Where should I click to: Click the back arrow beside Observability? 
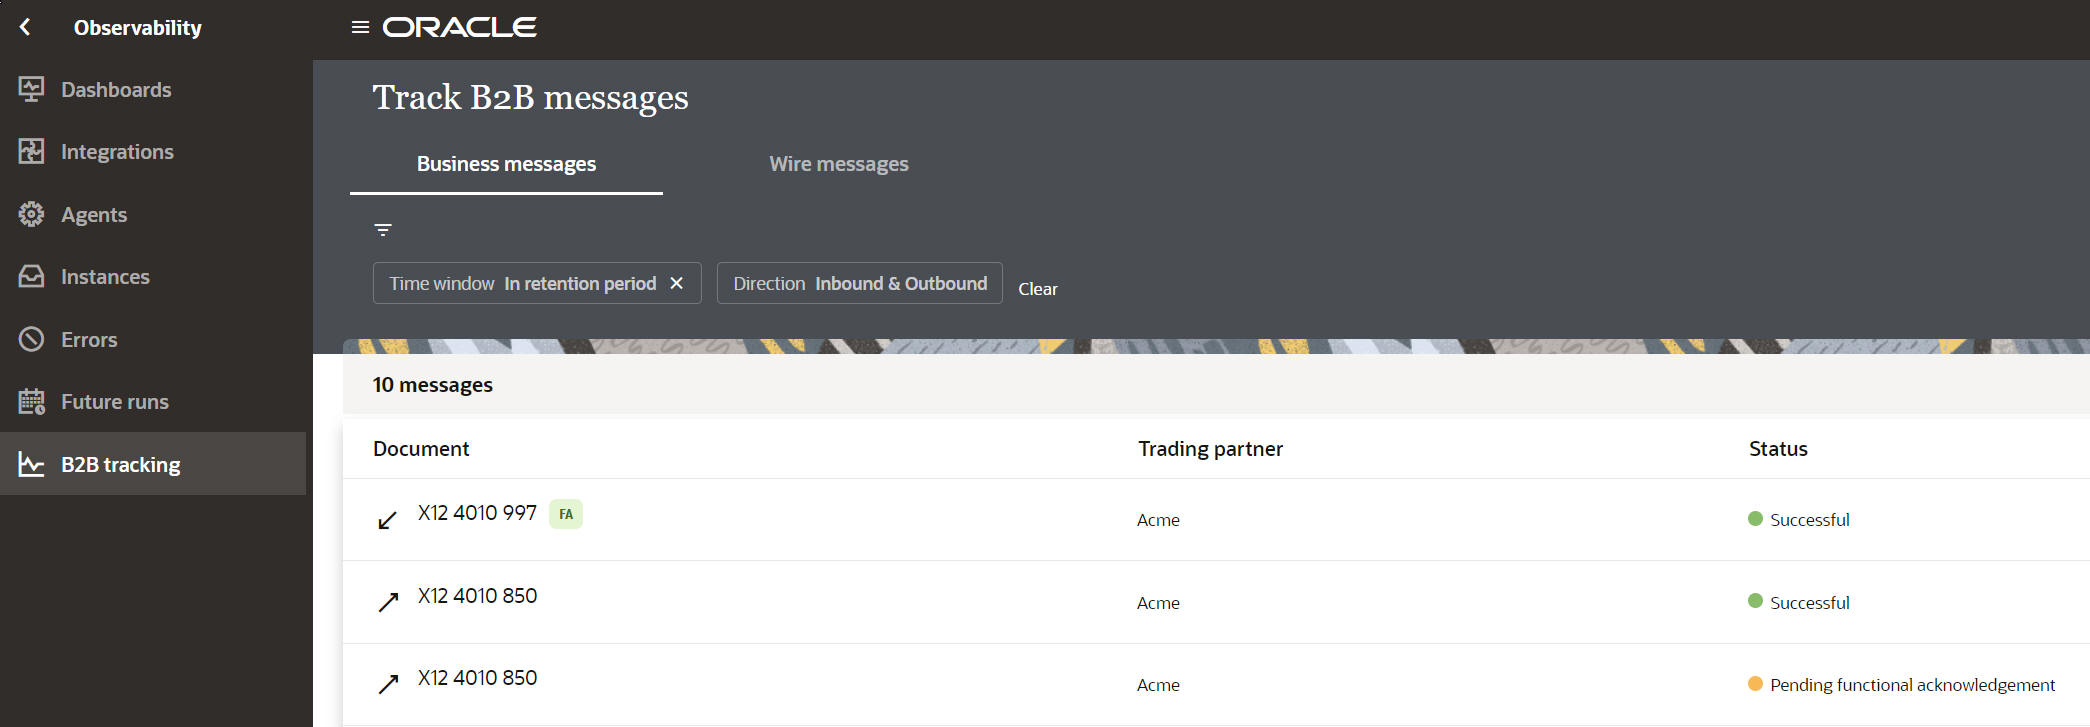26,27
